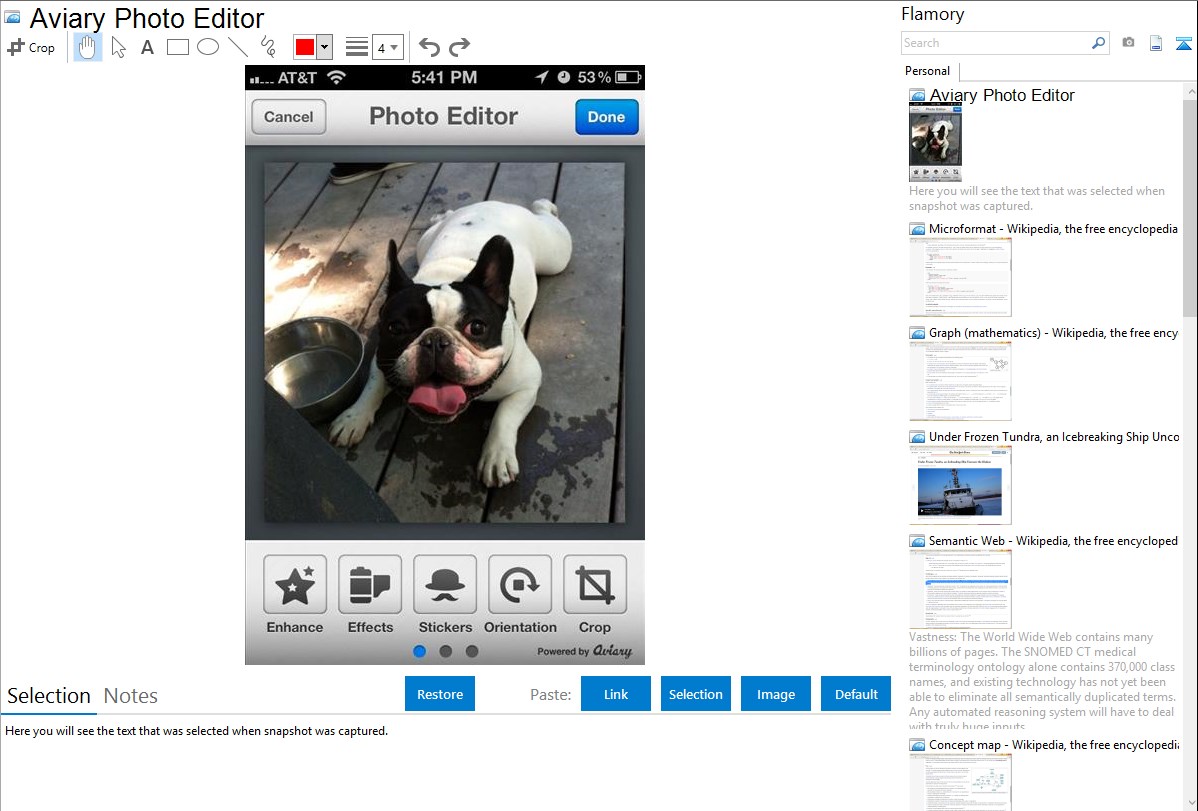Image resolution: width=1198 pixels, height=811 pixels.
Task: Click the red annotation color swatch
Action: click(x=305, y=47)
